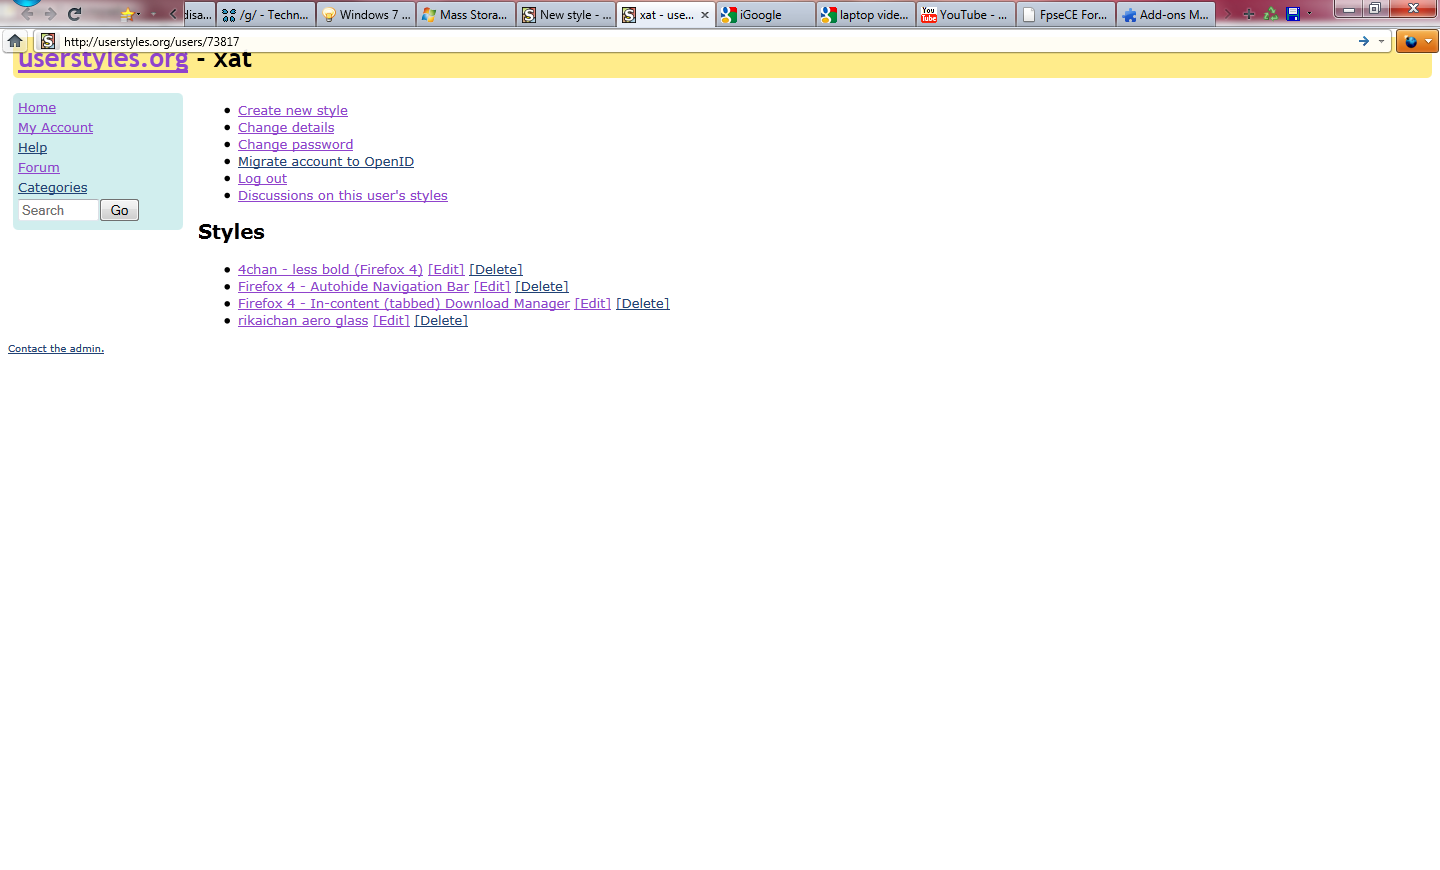Switch to the 'Add-ons M...' tab
Viewport: 1440px width, 870px height.
tap(1166, 15)
